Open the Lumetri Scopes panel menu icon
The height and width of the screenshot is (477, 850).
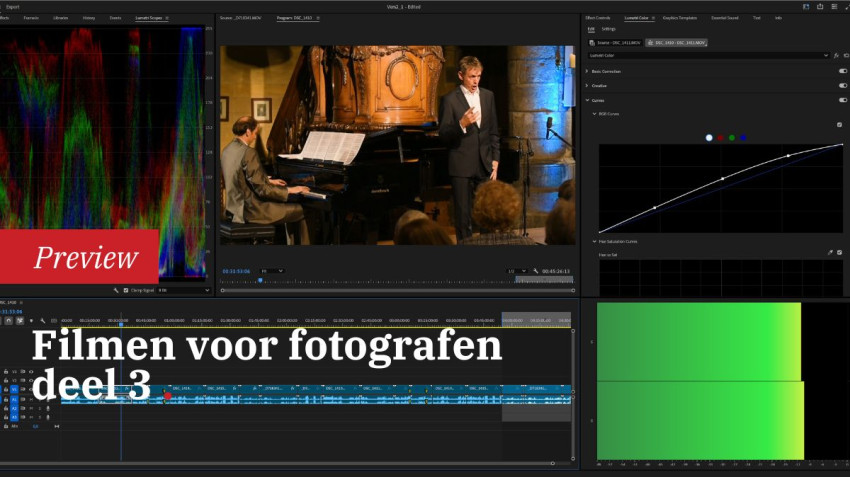pyautogui.click(x=167, y=18)
